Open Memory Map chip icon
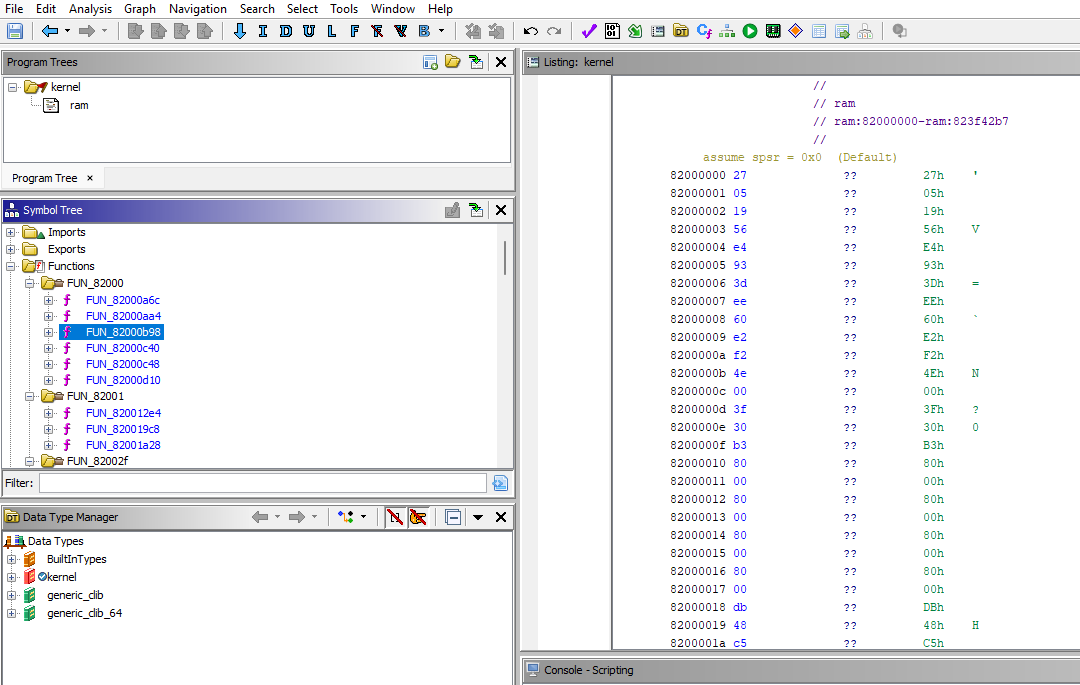The image size is (1080, 685). click(x=773, y=31)
